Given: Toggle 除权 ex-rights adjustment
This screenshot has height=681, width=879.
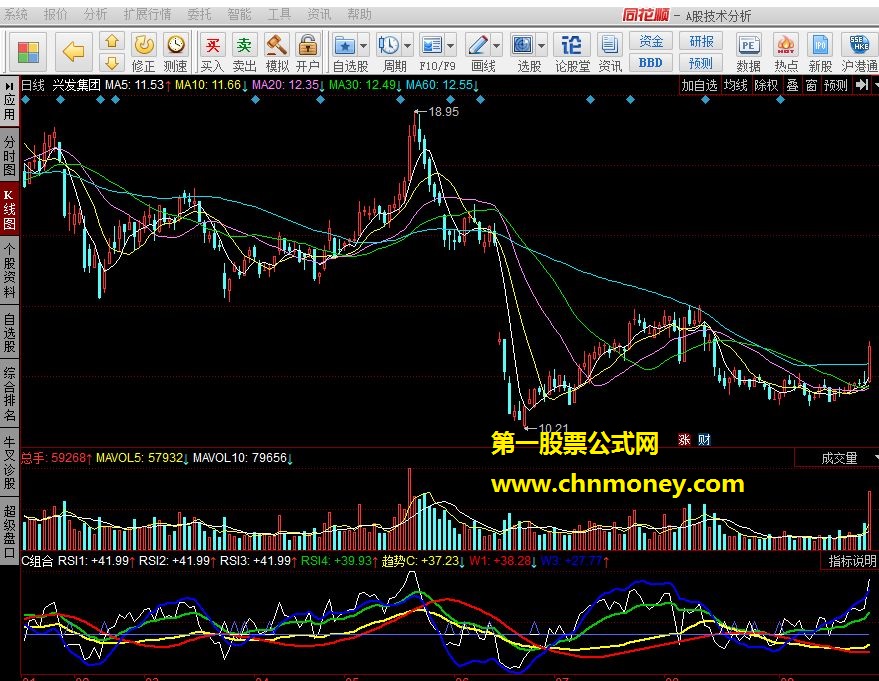Looking at the screenshot, I should pyautogui.click(x=766, y=85).
